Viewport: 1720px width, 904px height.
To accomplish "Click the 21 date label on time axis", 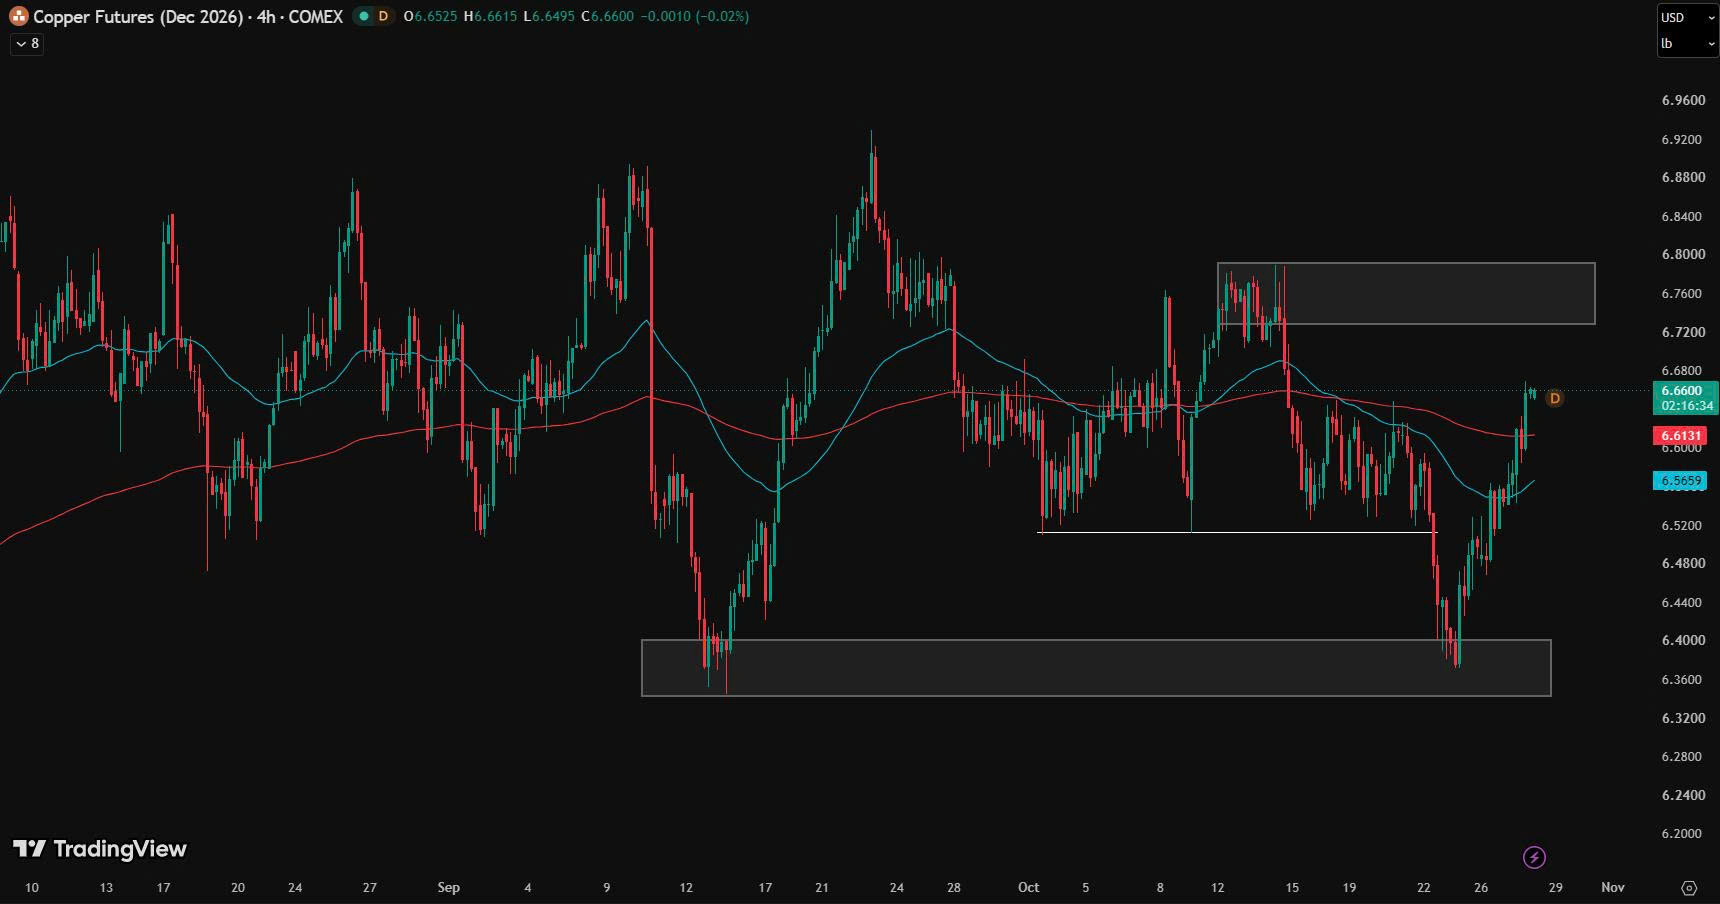I will coord(821,887).
